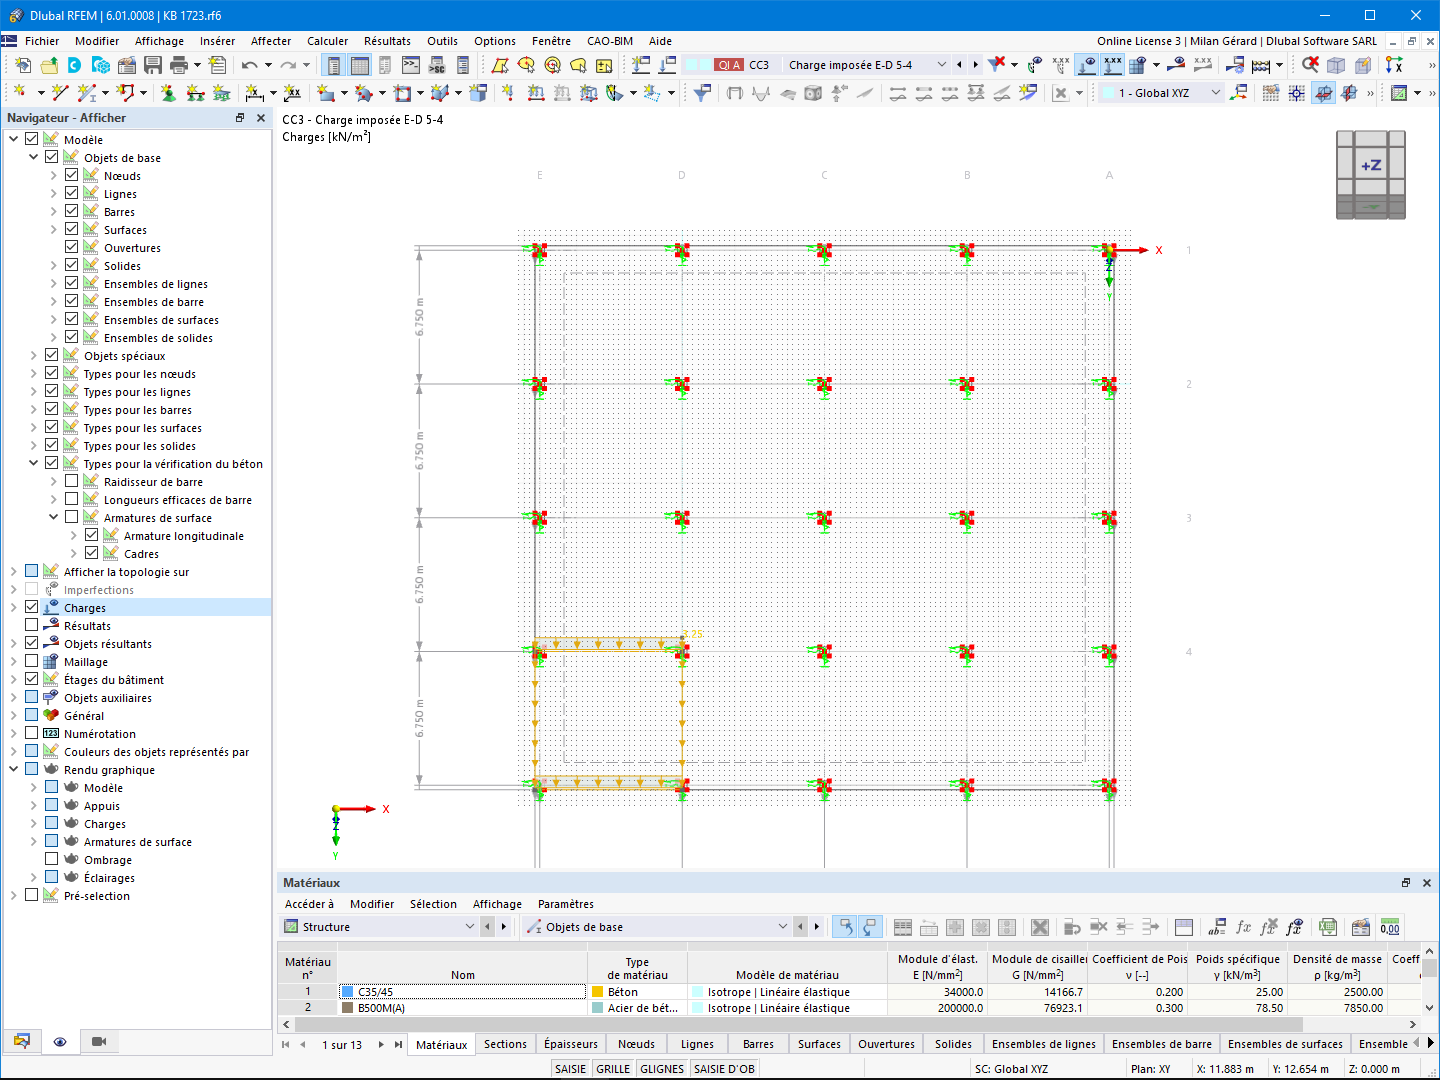Click the Excel export icon in Matériaux toolbar
The image size is (1440, 1080).
coord(1327,927)
